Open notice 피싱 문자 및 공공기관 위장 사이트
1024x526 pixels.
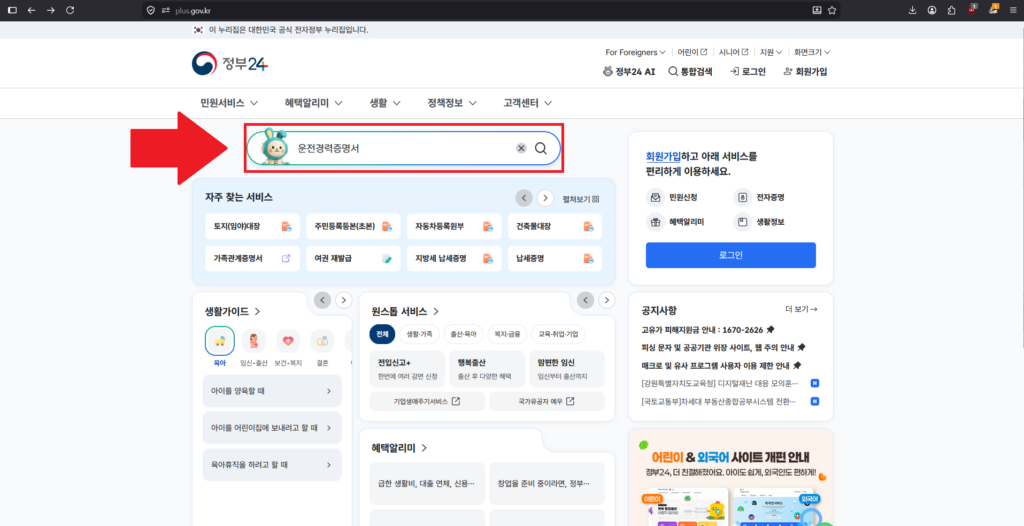(x=724, y=347)
